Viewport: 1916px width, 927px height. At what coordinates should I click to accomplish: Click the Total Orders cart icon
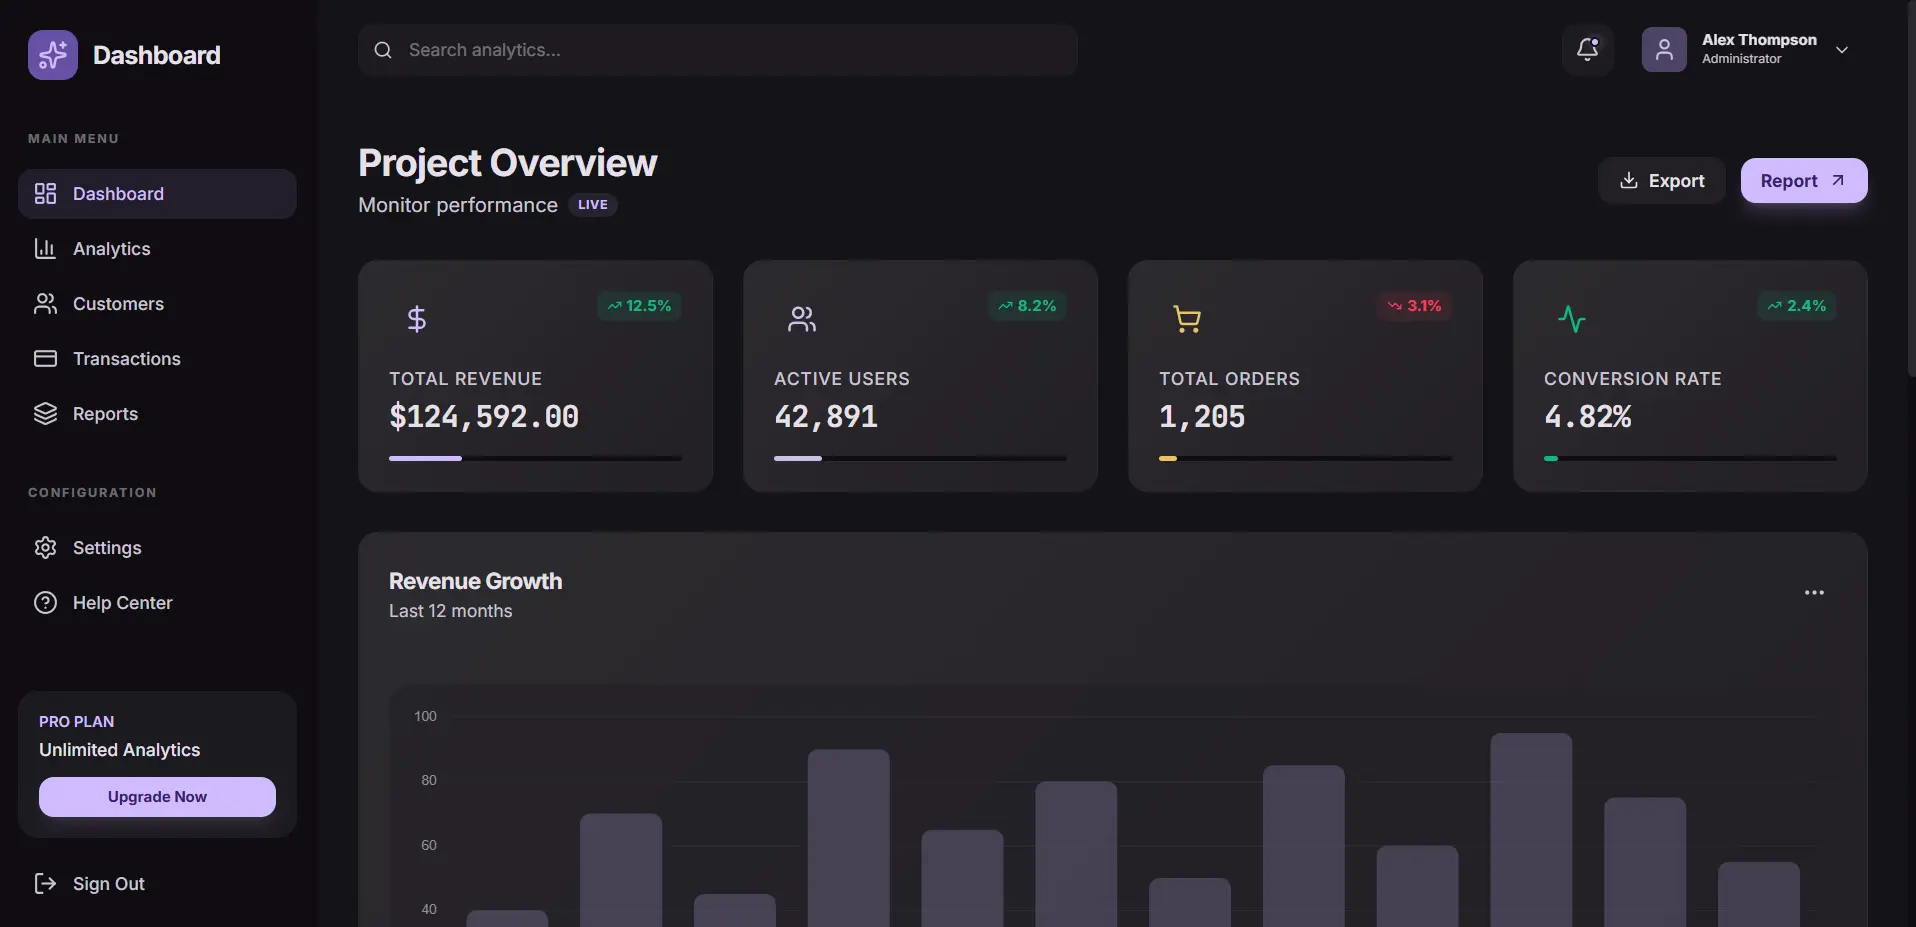pyautogui.click(x=1187, y=319)
